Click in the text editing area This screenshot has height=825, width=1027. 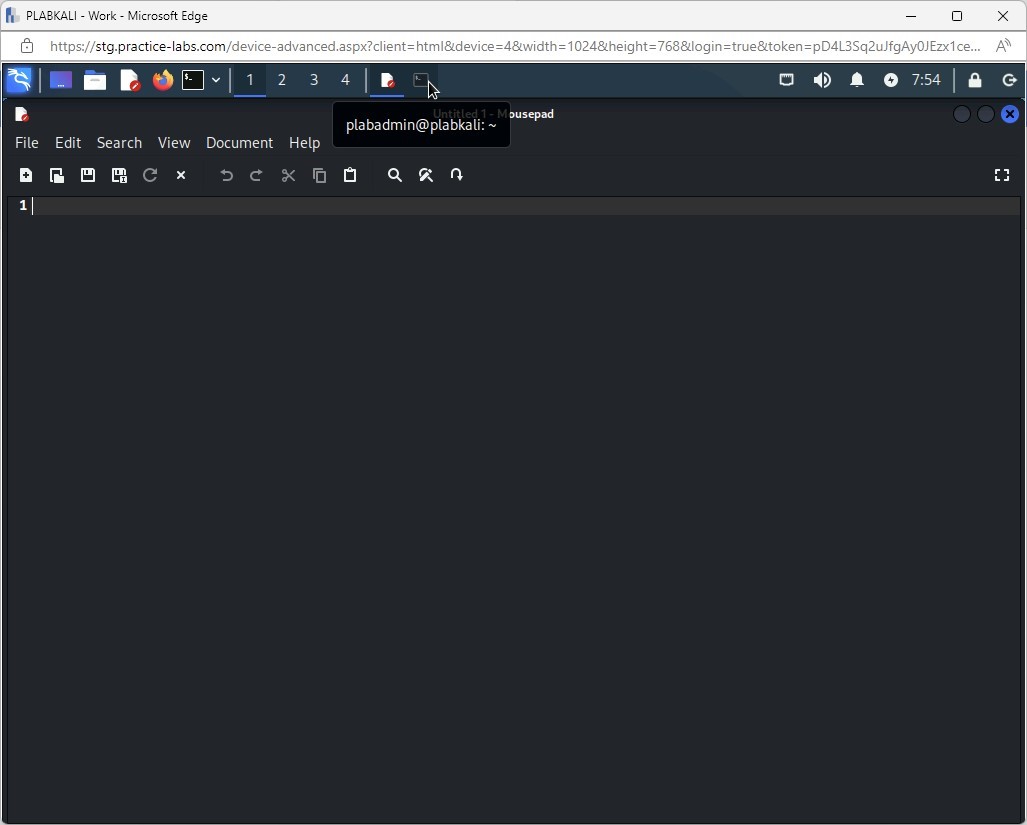click(x=500, y=450)
